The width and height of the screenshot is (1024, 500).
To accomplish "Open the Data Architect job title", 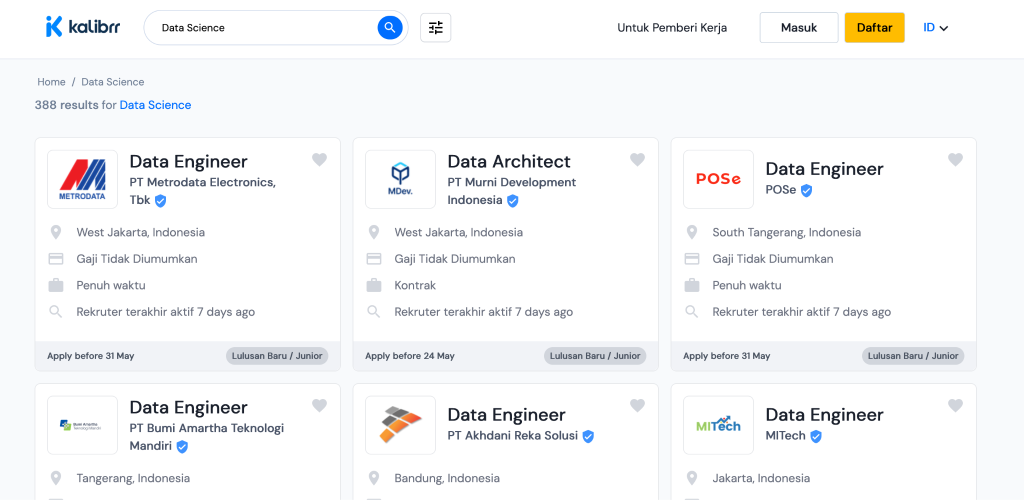I will (509, 161).
